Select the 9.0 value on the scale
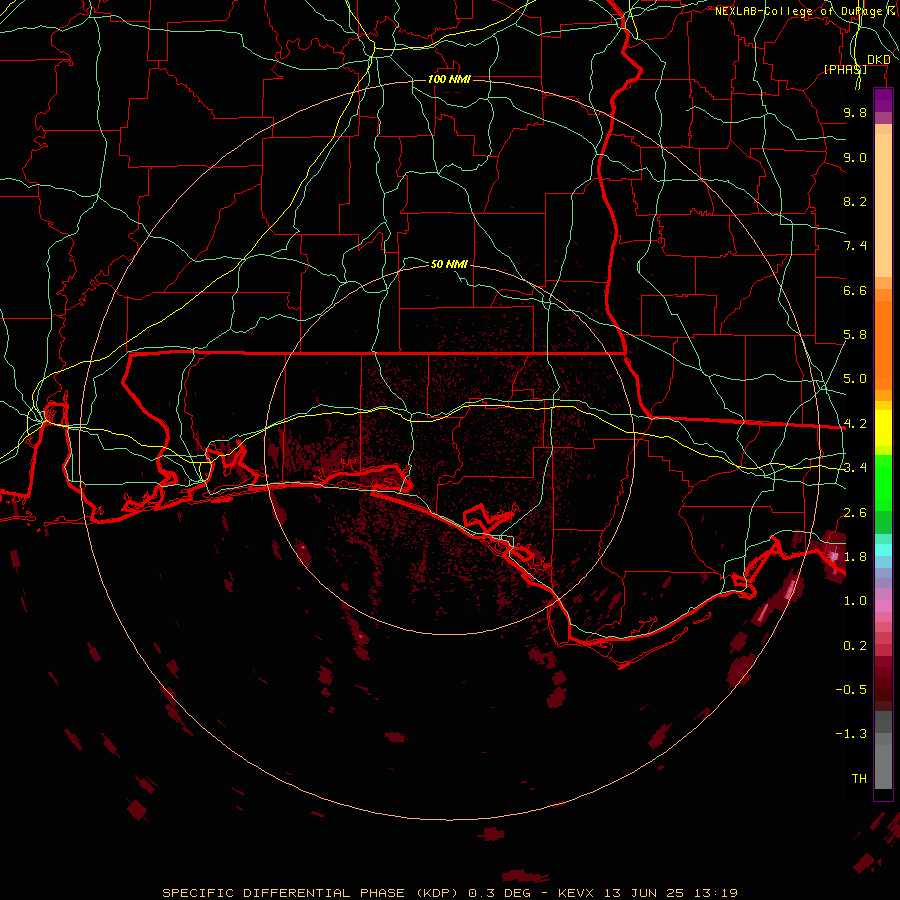900x900 pixels. coord(855,157)
